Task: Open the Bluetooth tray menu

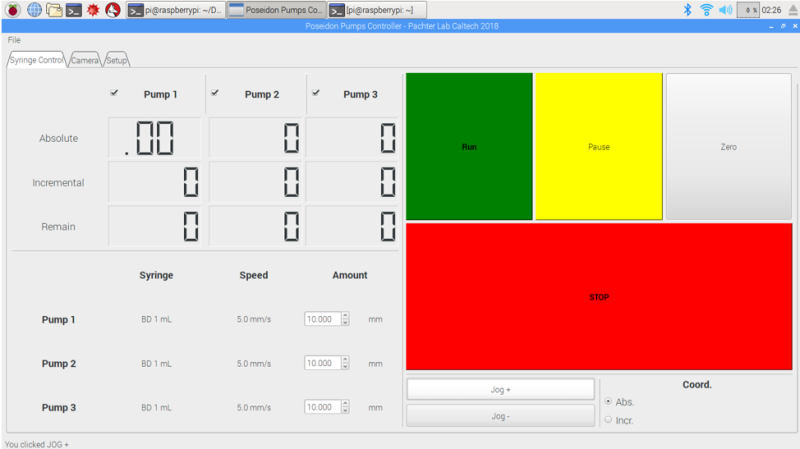Action: [687, 10]
